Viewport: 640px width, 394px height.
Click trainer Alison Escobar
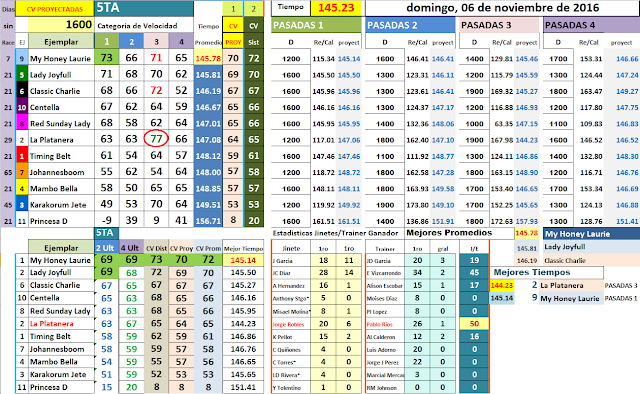[384, 286]
